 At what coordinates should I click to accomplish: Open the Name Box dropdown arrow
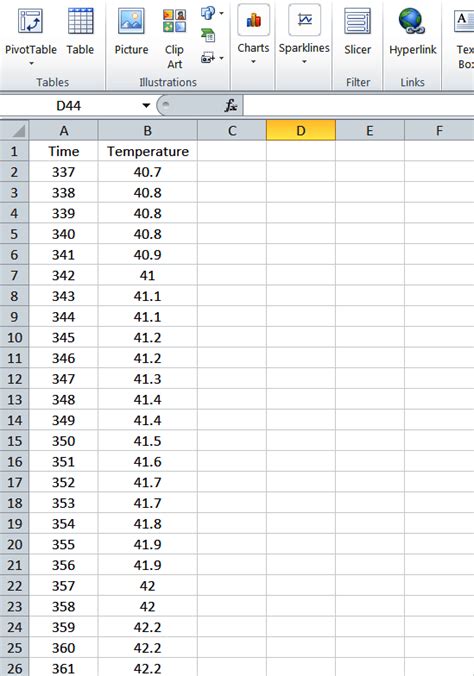tap(146, 105)
